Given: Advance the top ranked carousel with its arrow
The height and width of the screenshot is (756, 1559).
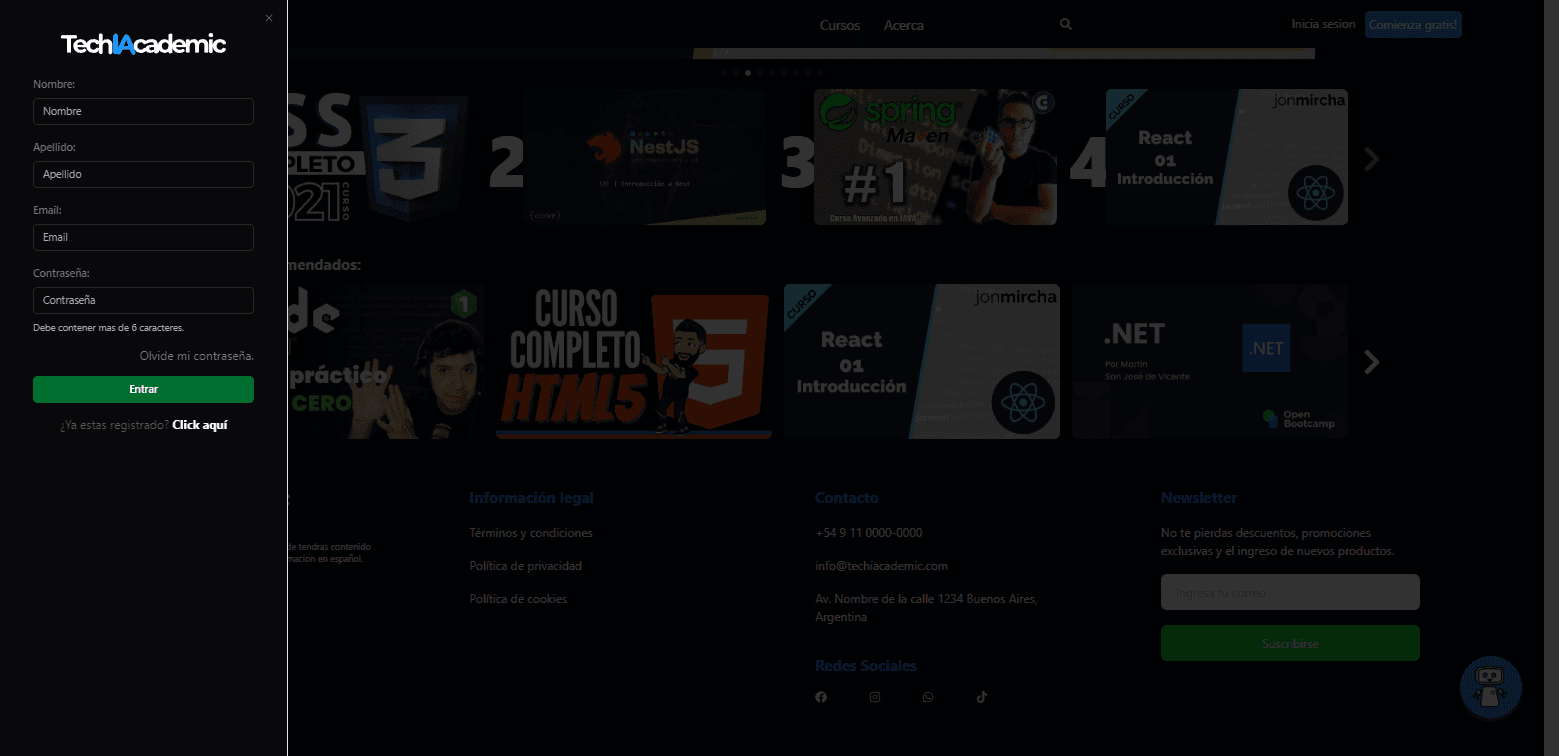Looking at the screenshot, I should click(1372, 158).
